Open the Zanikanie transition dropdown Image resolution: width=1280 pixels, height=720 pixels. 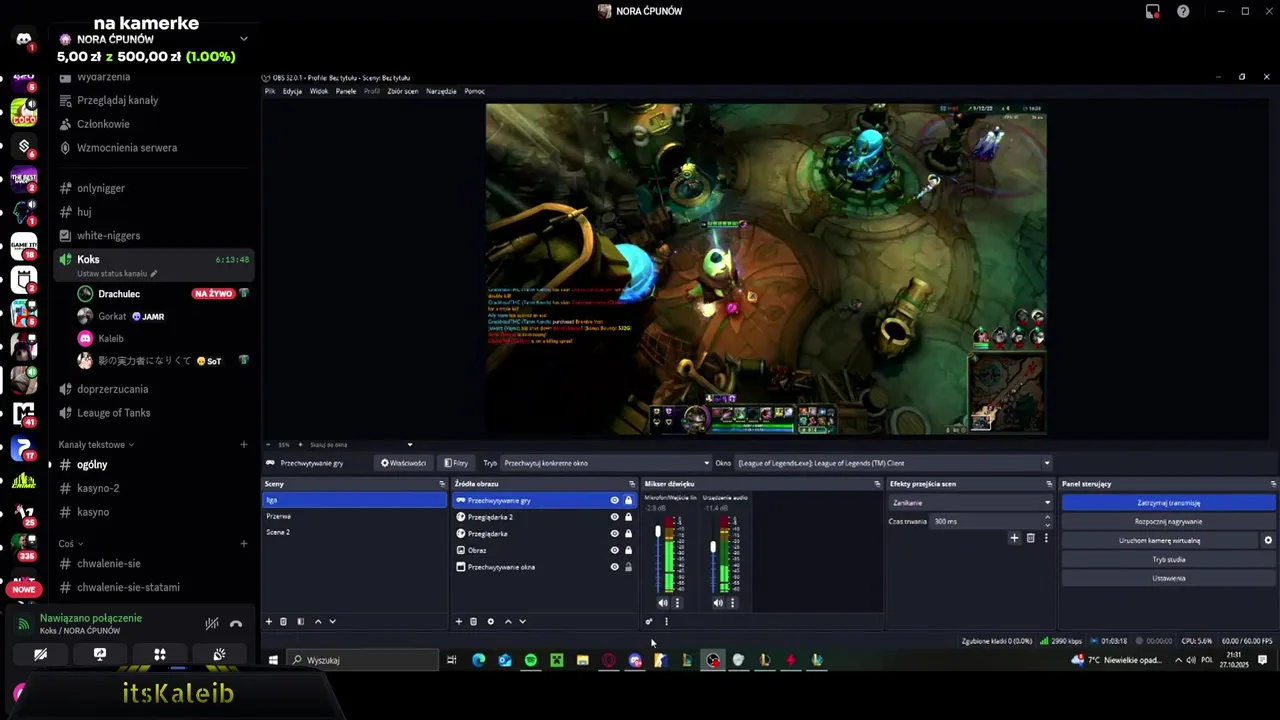click(x=971, y=503)
